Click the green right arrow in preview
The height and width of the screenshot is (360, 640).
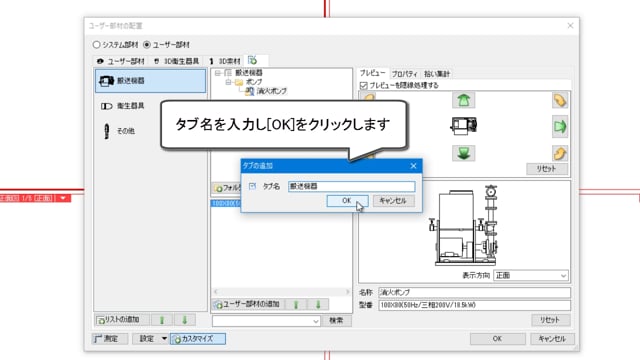560,127
